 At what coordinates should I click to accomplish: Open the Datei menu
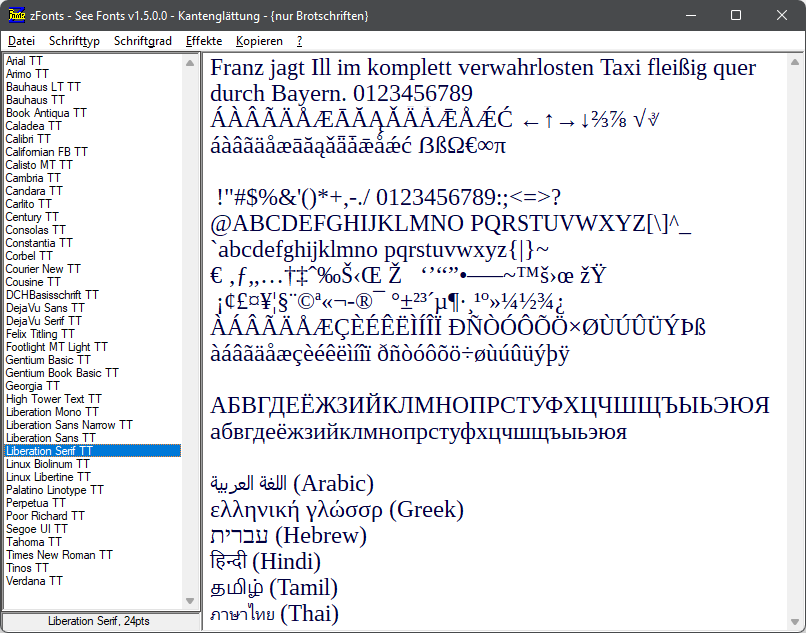pyautogui.click(x=21, y=41)
